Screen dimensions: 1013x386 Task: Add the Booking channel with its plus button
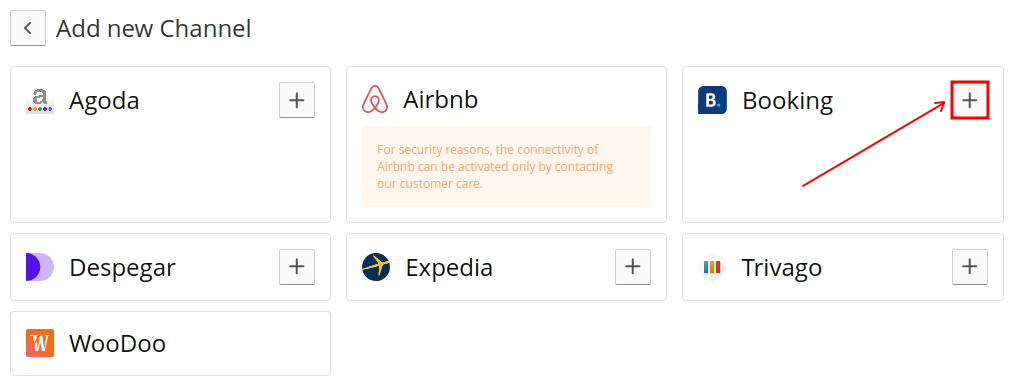[970, 100]
